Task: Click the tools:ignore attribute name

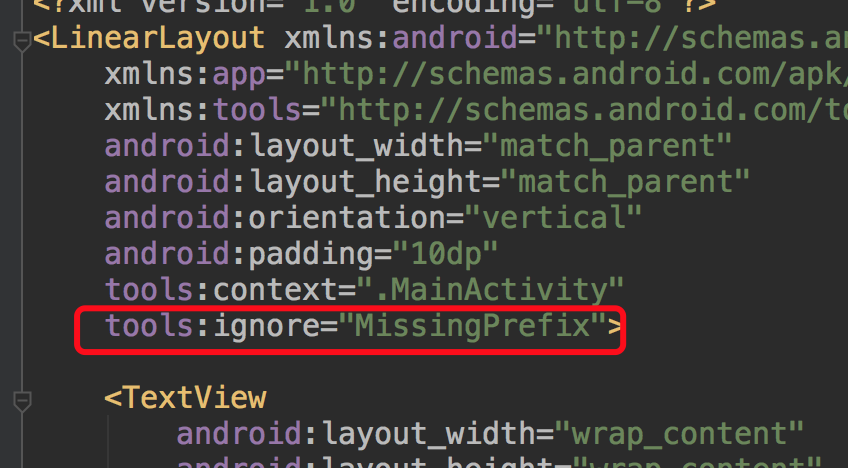Action: coord(212,326)
